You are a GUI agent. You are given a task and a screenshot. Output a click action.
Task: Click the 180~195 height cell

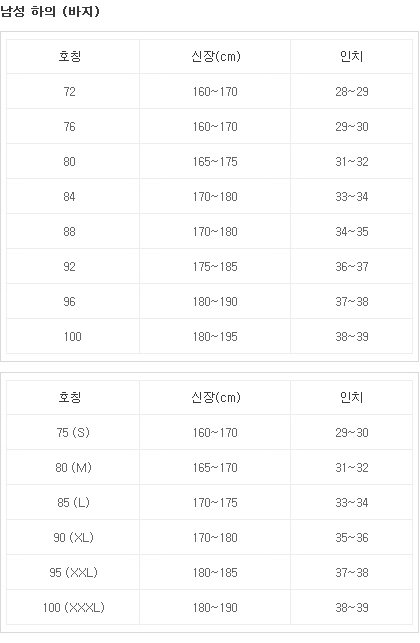coord(215,337)
